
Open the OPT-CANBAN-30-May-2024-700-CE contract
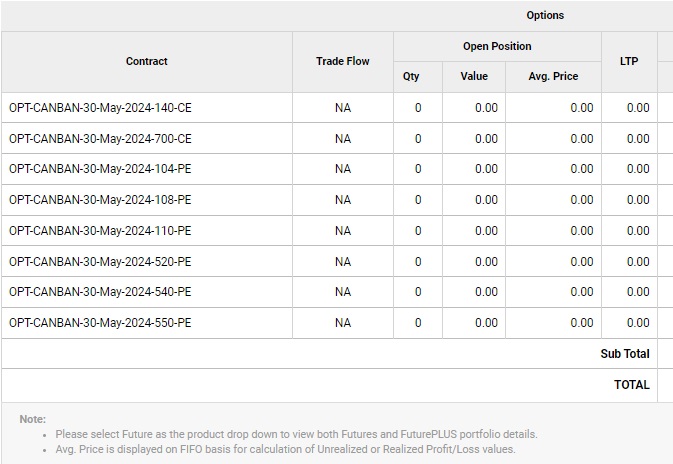pyautogui.click(x=100, y=139)
